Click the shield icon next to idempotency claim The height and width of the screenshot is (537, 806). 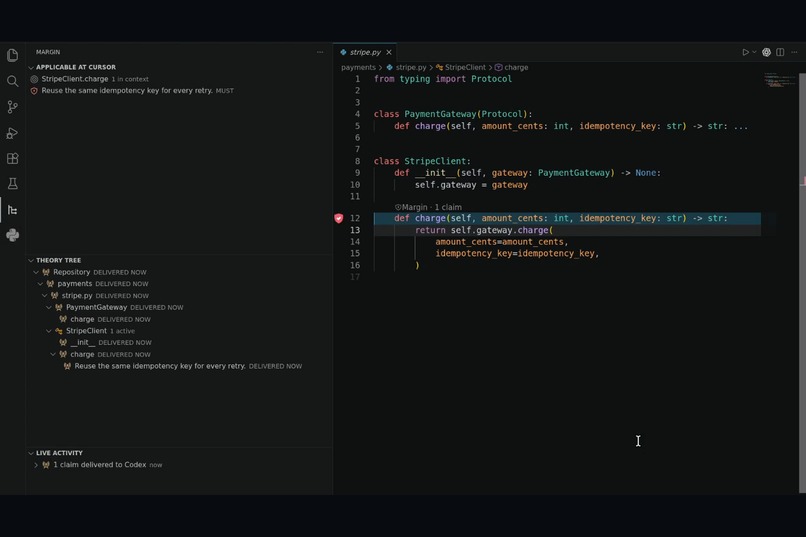point(34,91)
